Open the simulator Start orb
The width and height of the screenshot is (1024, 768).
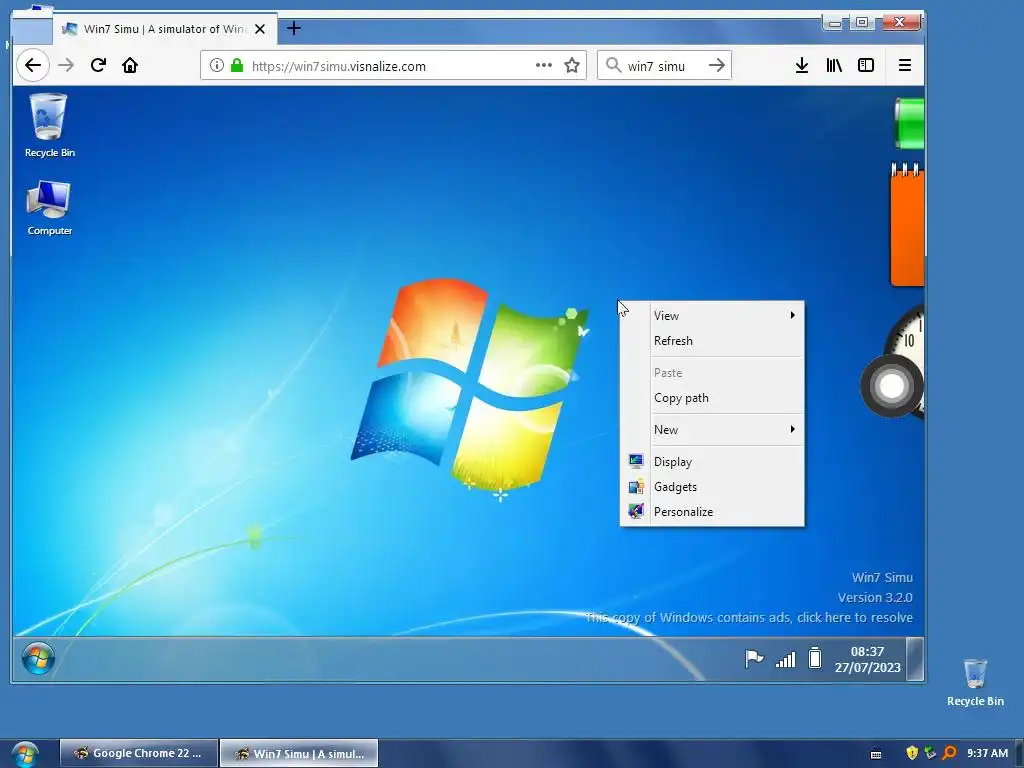tap(38, 658)
